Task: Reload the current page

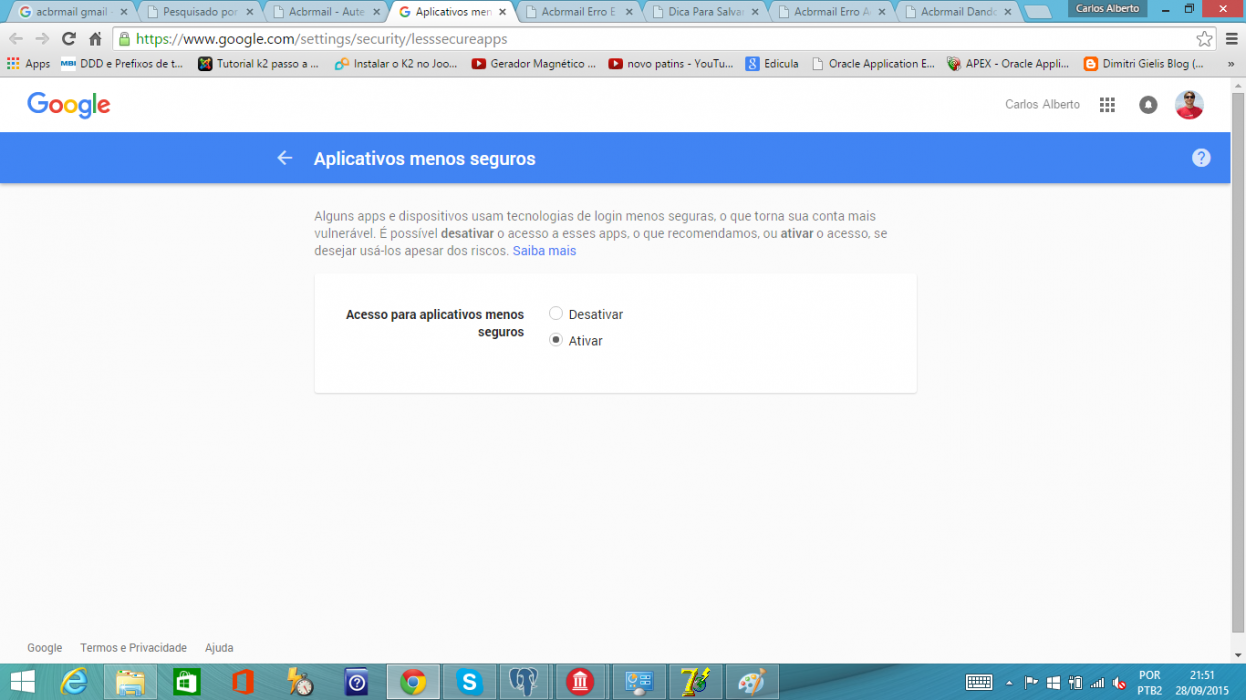Action: (69, 39)
